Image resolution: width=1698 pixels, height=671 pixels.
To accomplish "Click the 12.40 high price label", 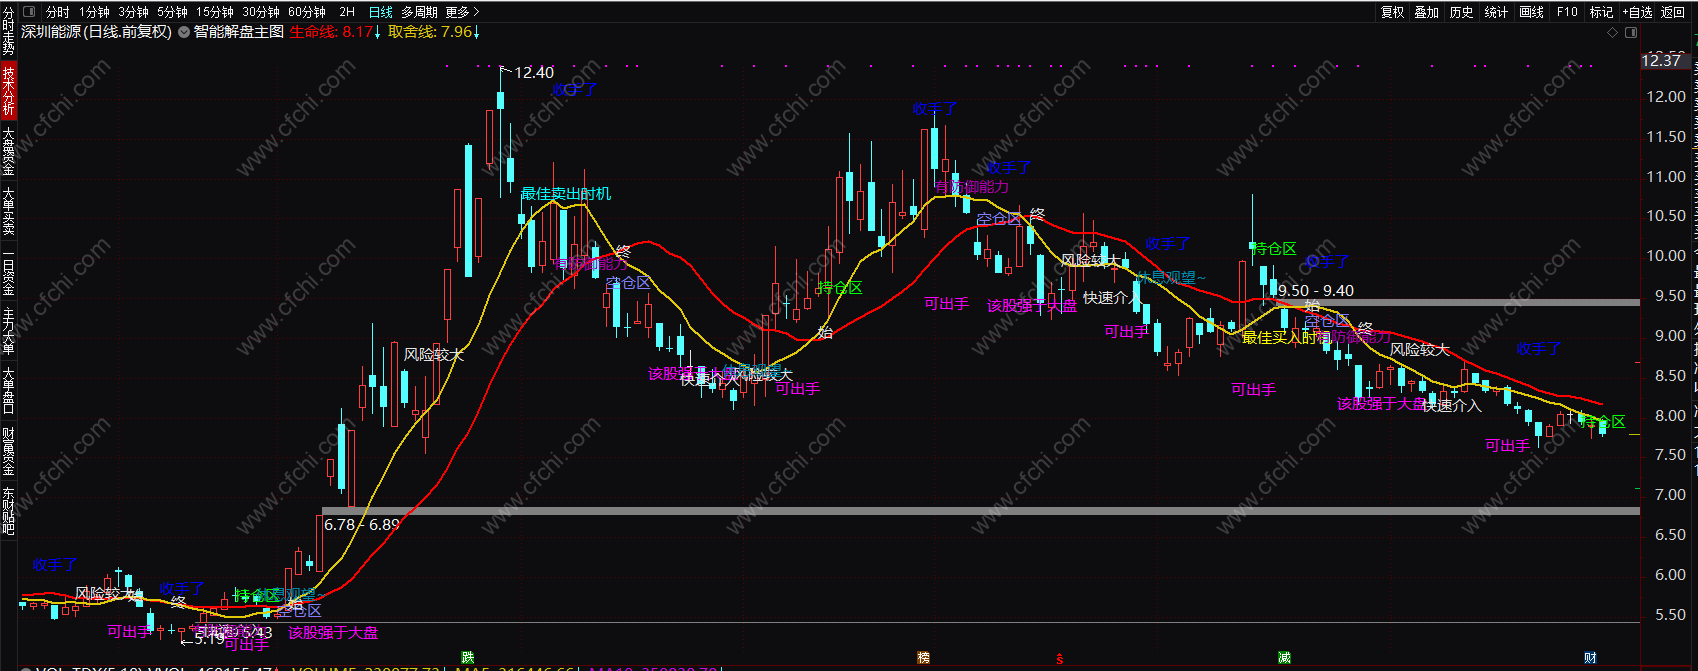I will point(533,73).
